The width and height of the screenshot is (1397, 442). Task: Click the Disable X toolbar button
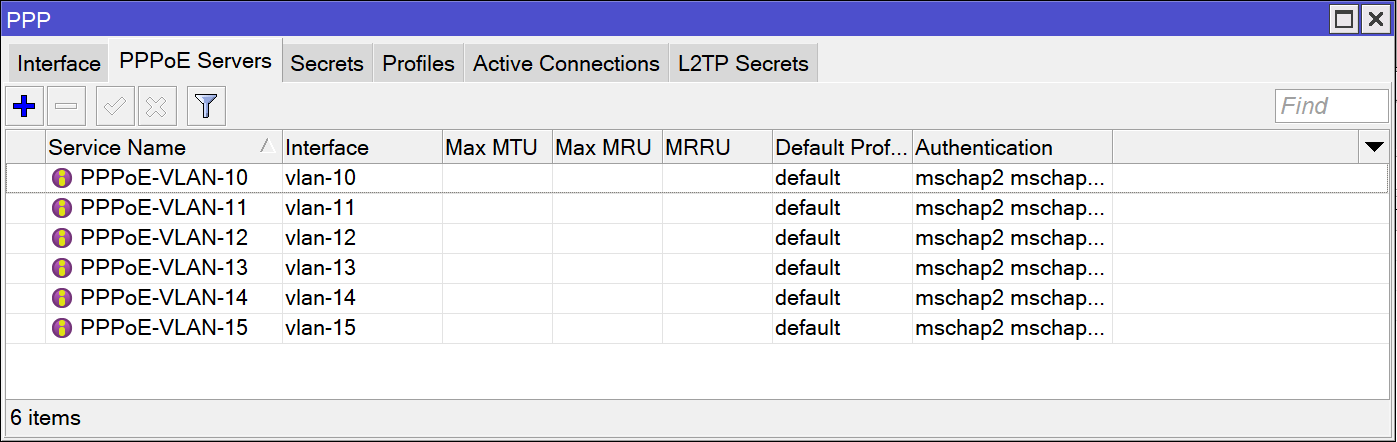click(156, 105)
